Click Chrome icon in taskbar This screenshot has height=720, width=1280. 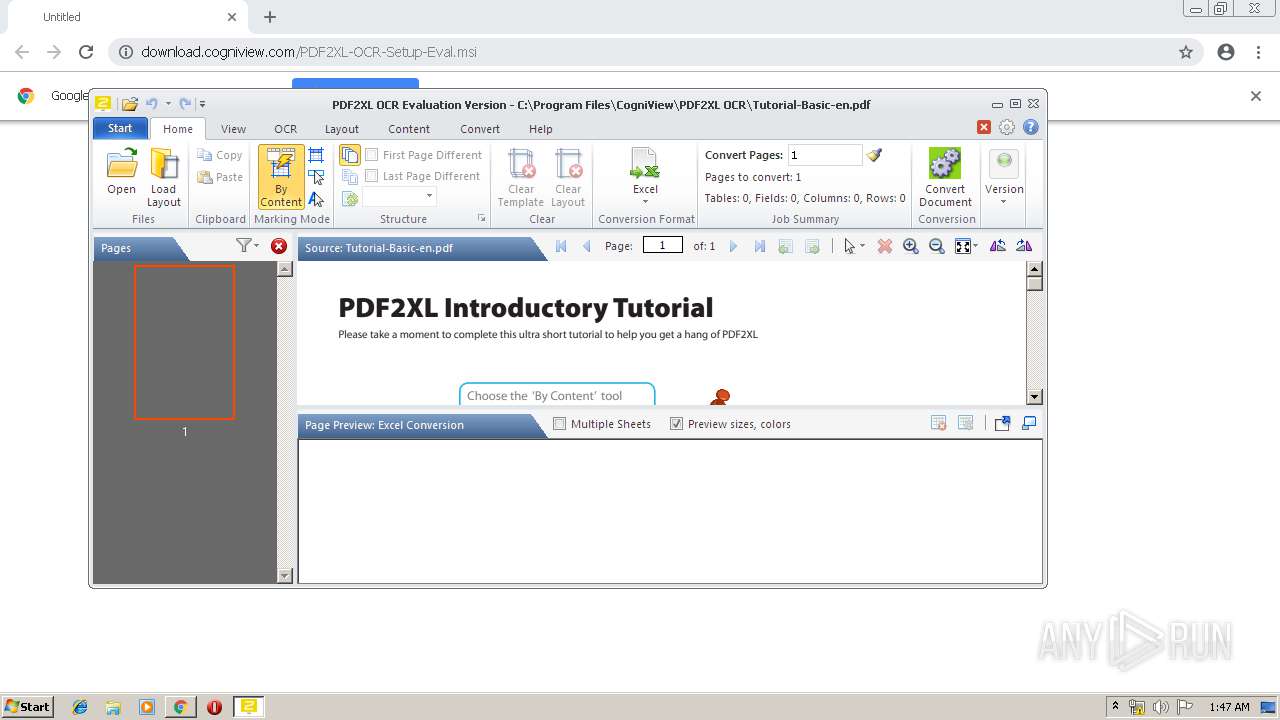(x=180, y=707)
